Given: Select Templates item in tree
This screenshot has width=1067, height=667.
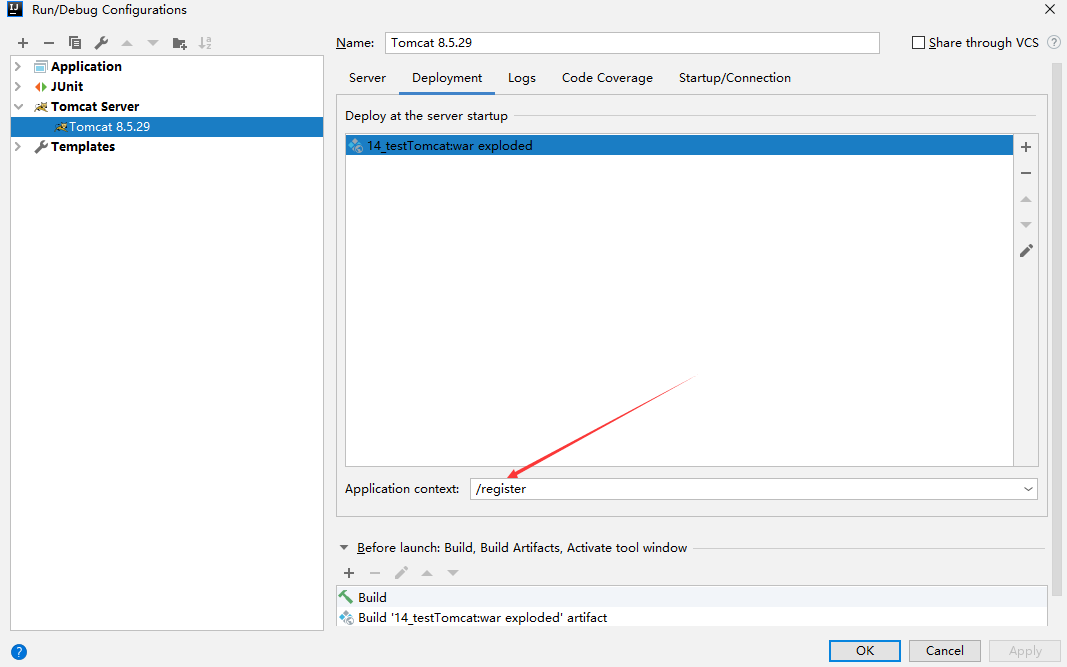Looking at the screenshot, I should click(83, 146).
